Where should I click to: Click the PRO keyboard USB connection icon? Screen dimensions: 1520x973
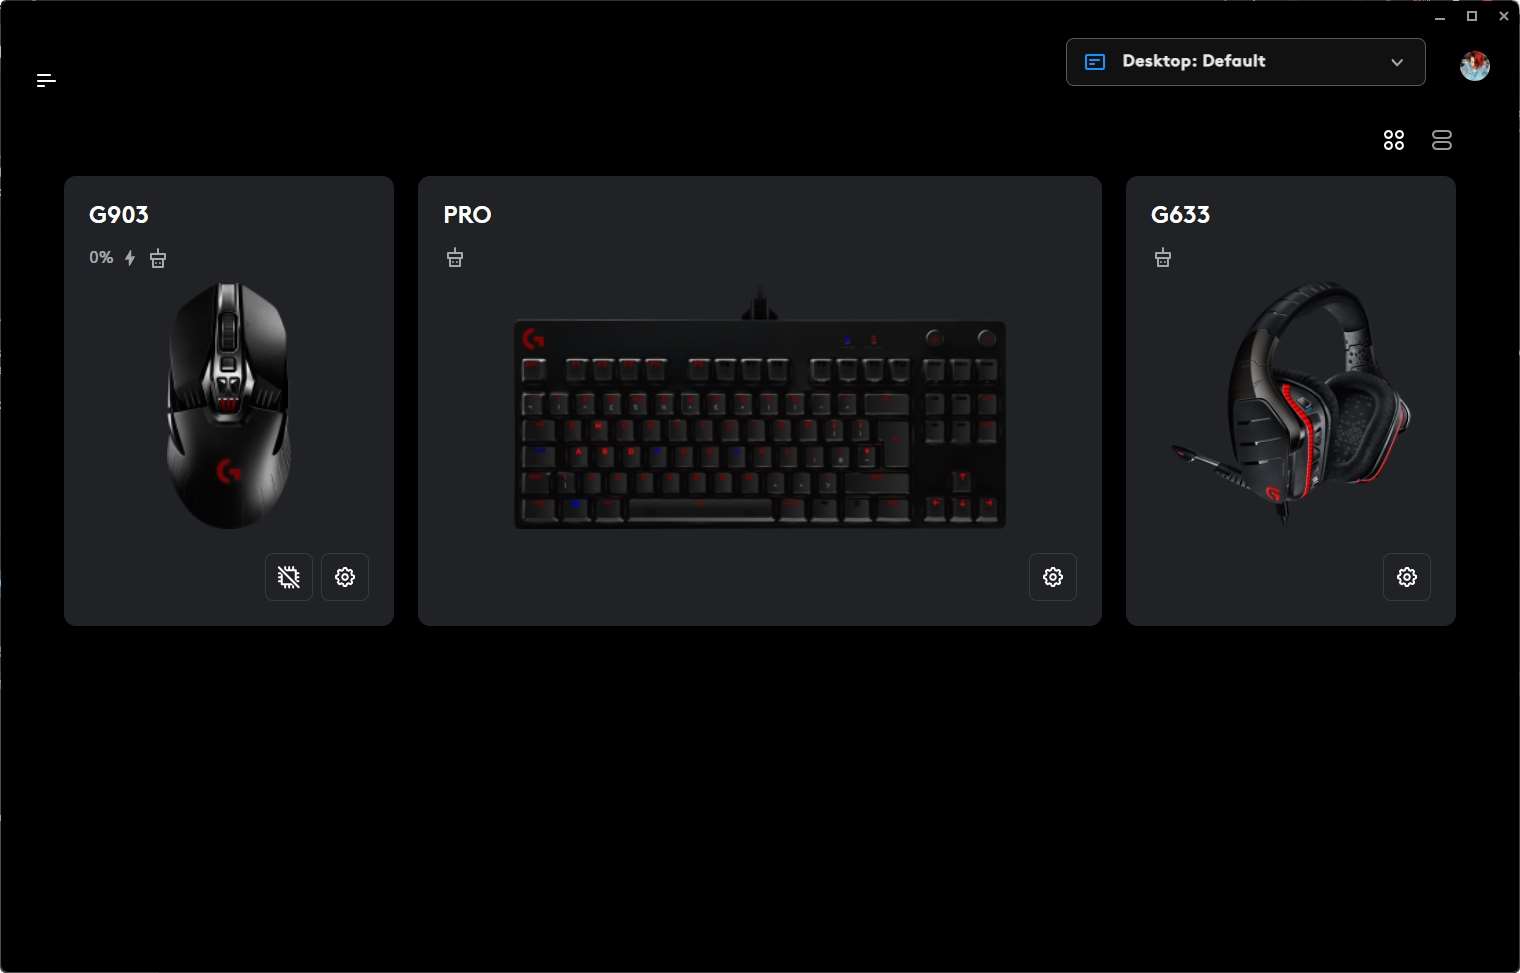point(455,258)
